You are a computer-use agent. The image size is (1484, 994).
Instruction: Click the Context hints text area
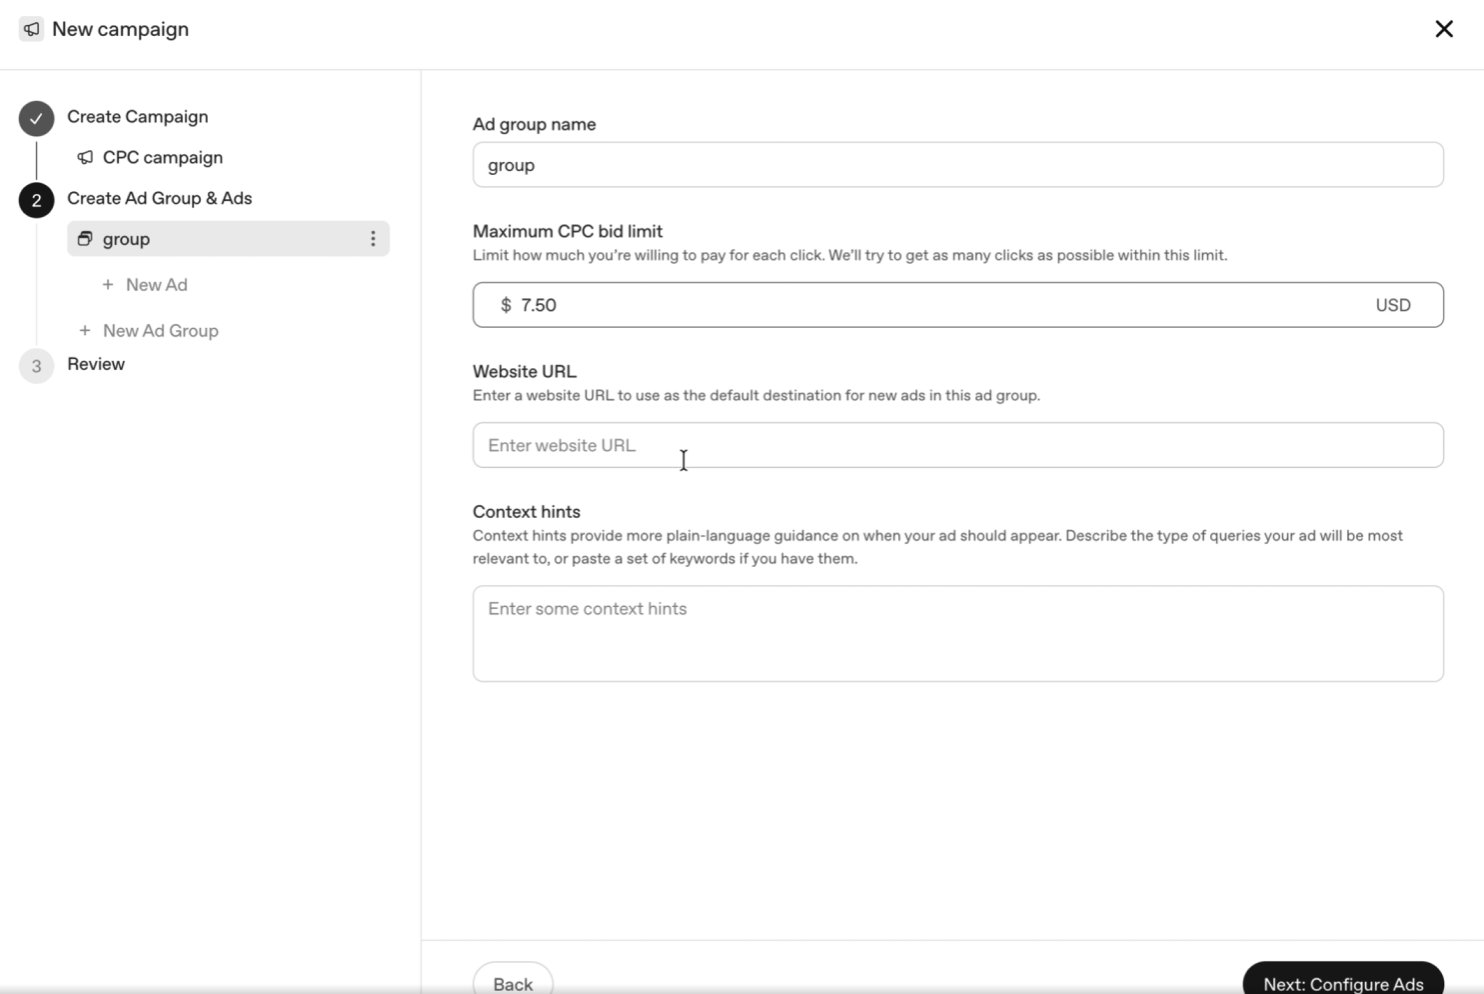(x=957, y=633)
